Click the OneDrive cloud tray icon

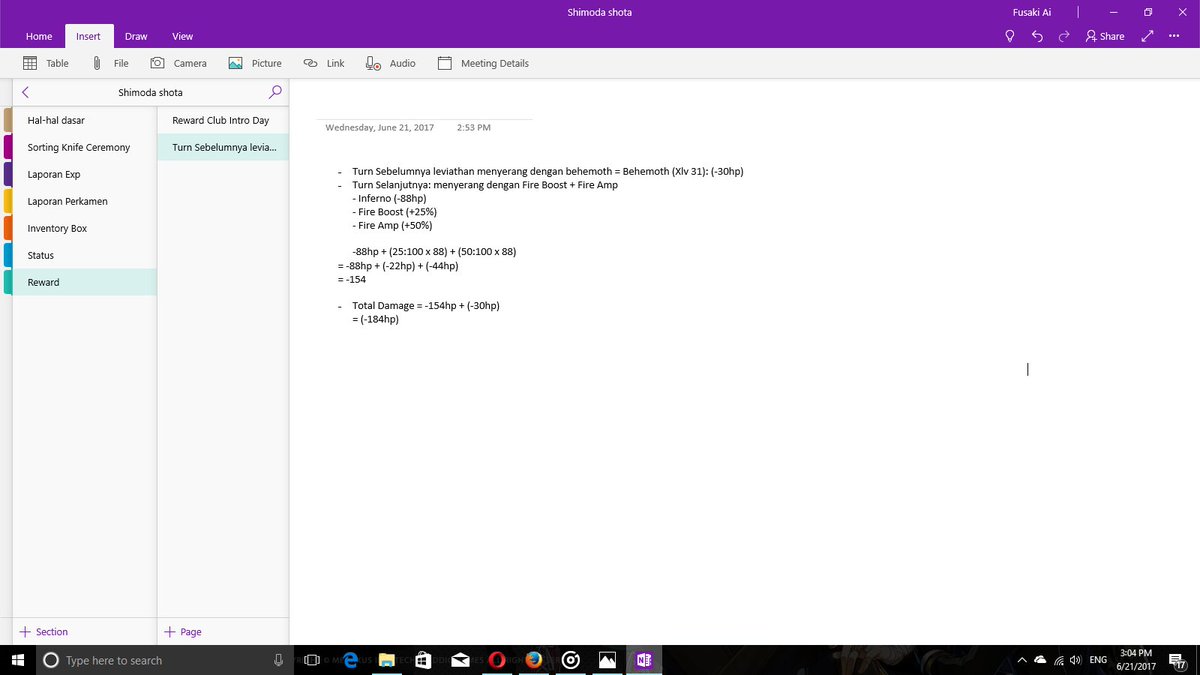(x=1040, y=660)
